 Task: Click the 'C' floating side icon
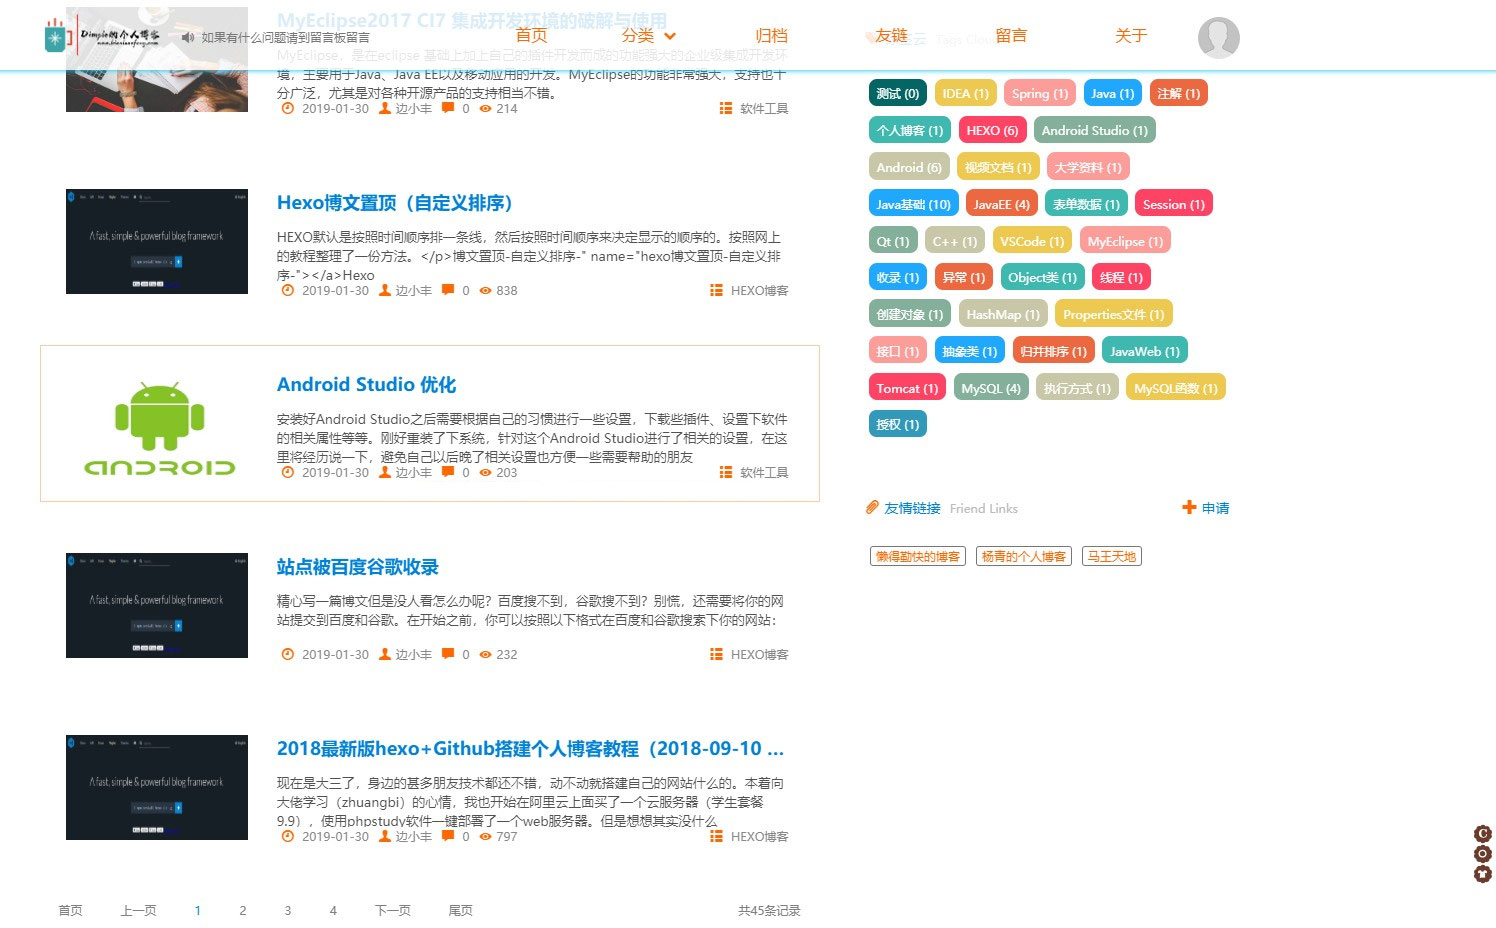click(1483, 833)
